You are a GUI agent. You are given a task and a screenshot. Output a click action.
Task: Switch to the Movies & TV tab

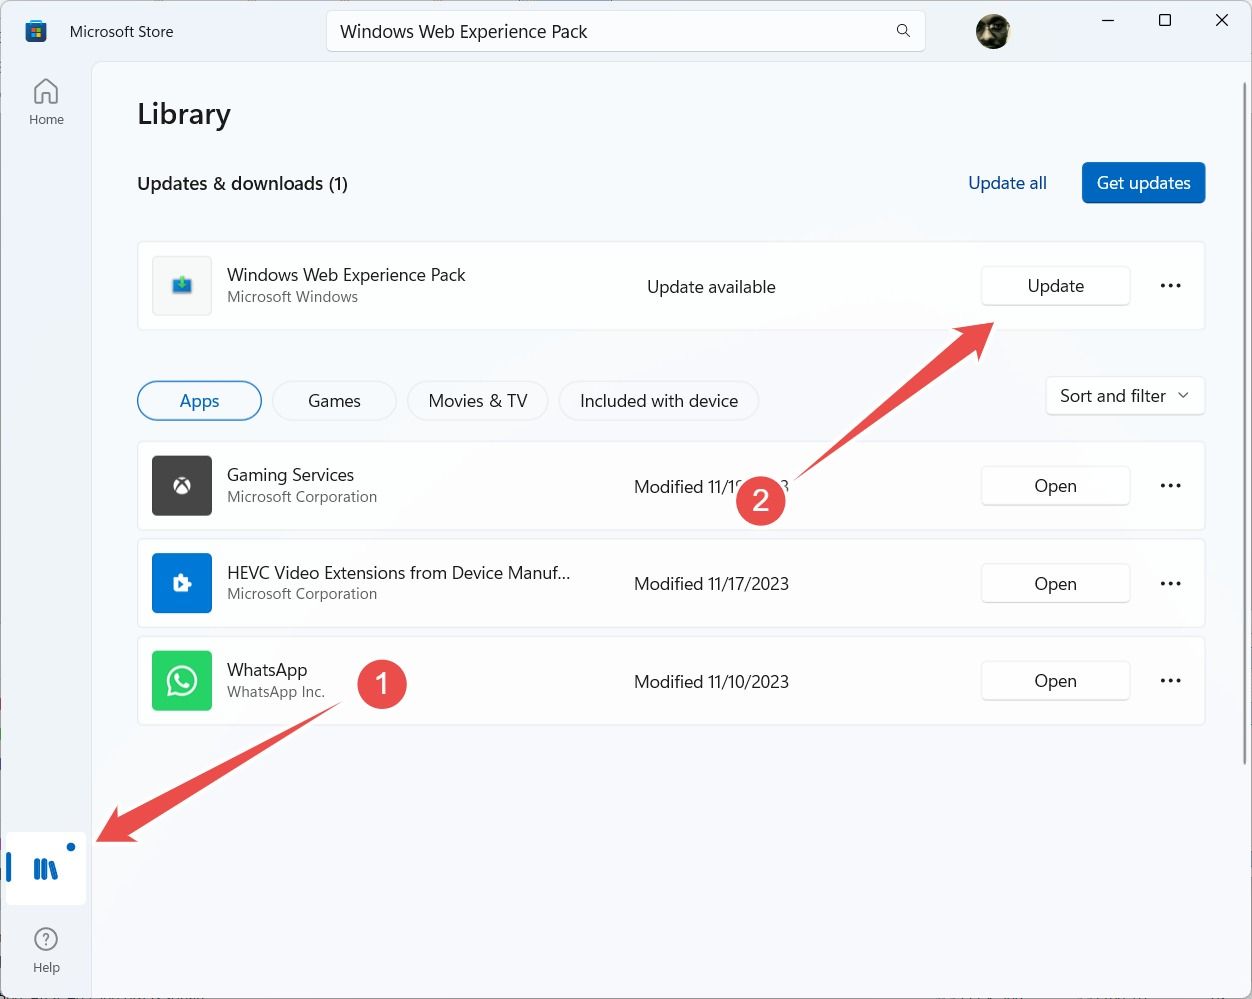pyautogui.click(x=478, y=401)
